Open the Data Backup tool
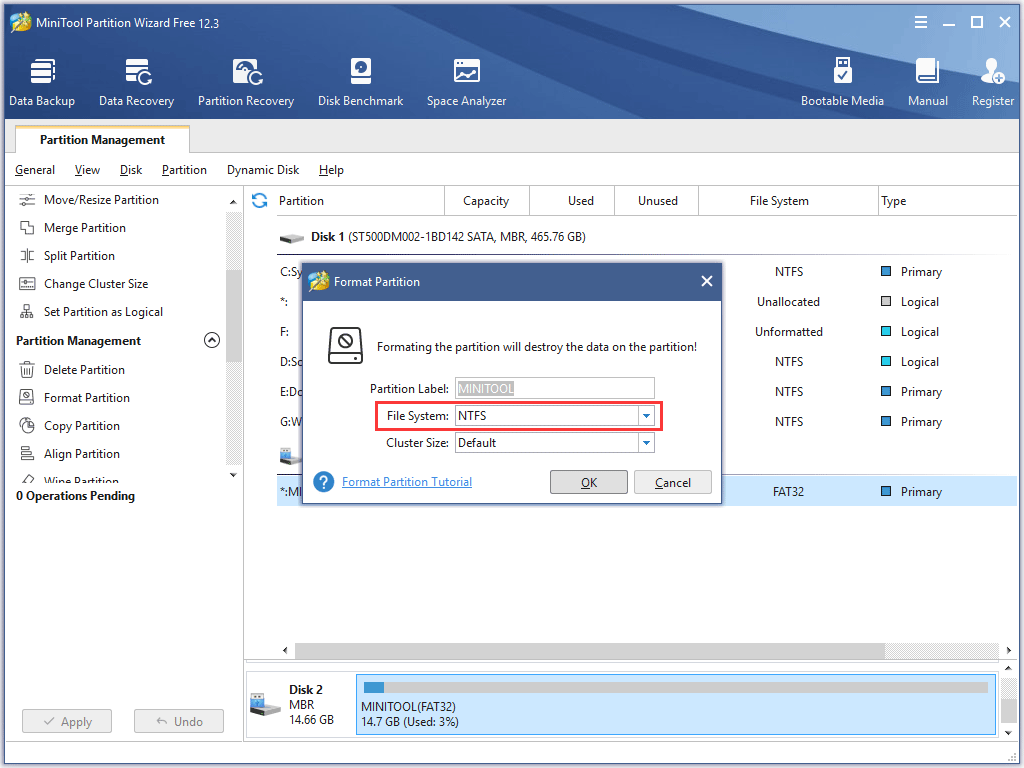This screenshot has width=1024, height=768. [42, 82]
